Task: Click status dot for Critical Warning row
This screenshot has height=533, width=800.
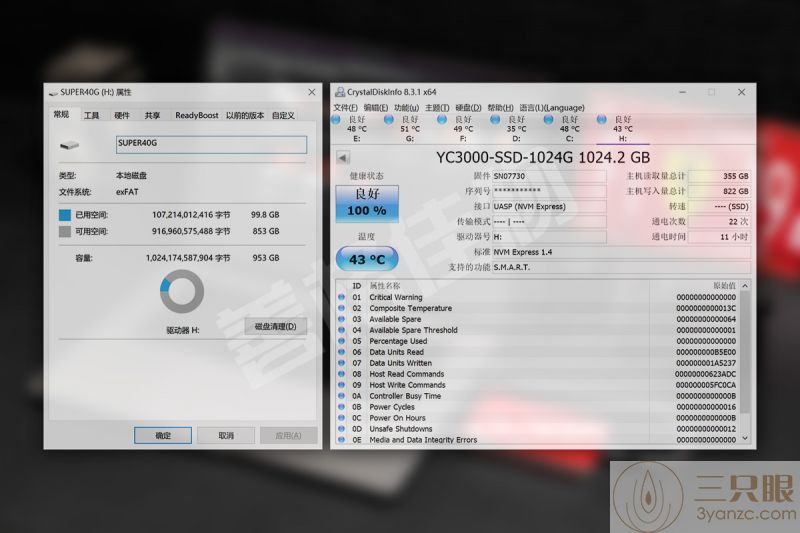Action: point(341,297)
